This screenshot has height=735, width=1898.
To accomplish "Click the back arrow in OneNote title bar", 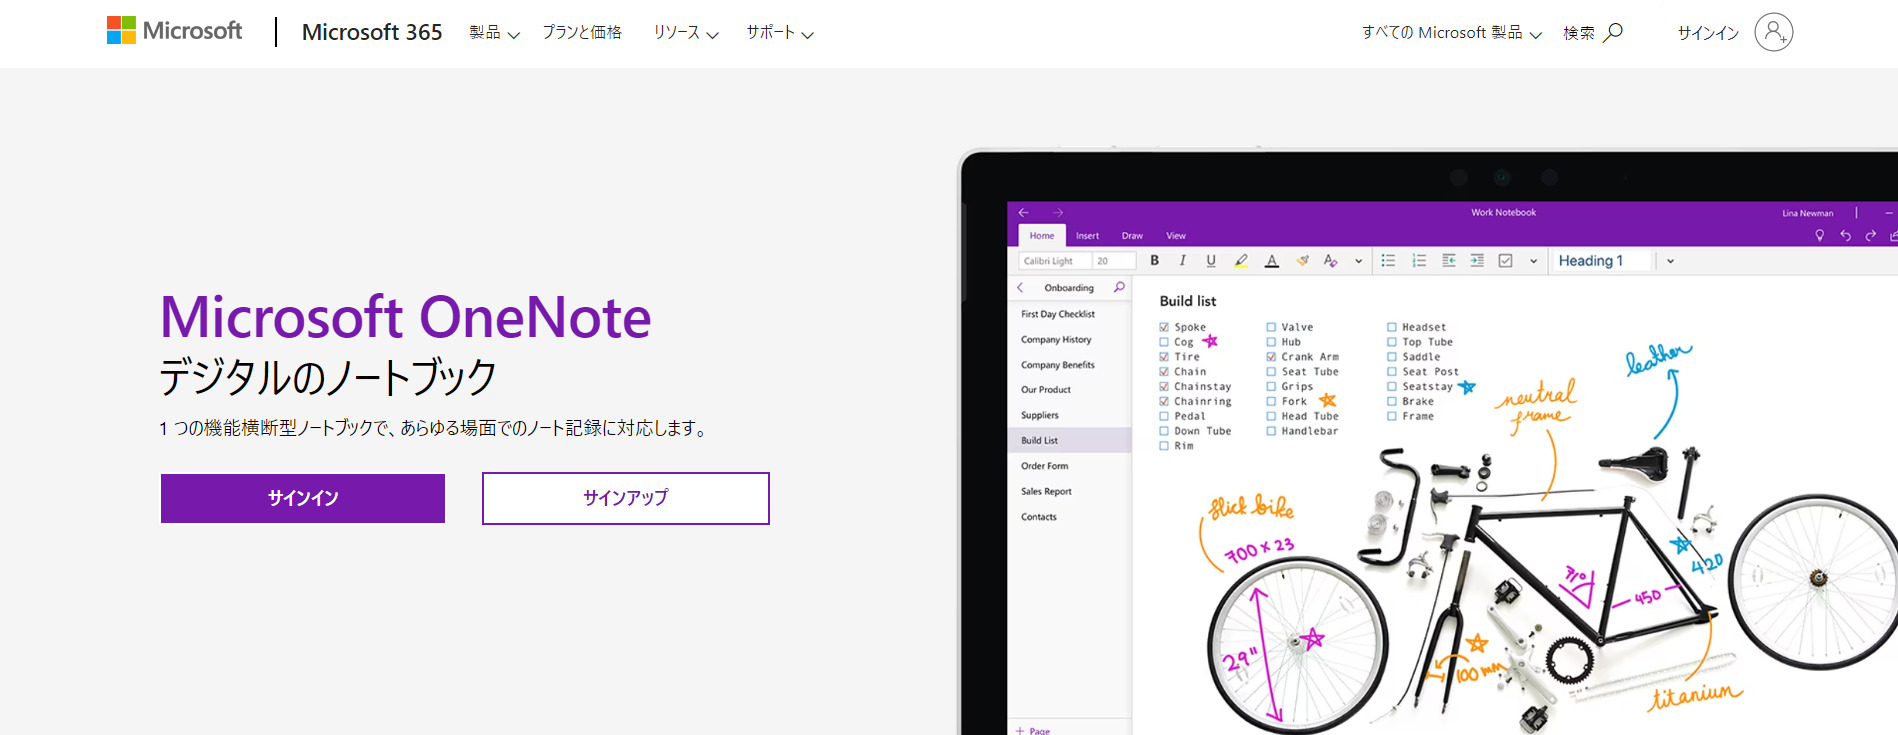I will click(1023, 212).
